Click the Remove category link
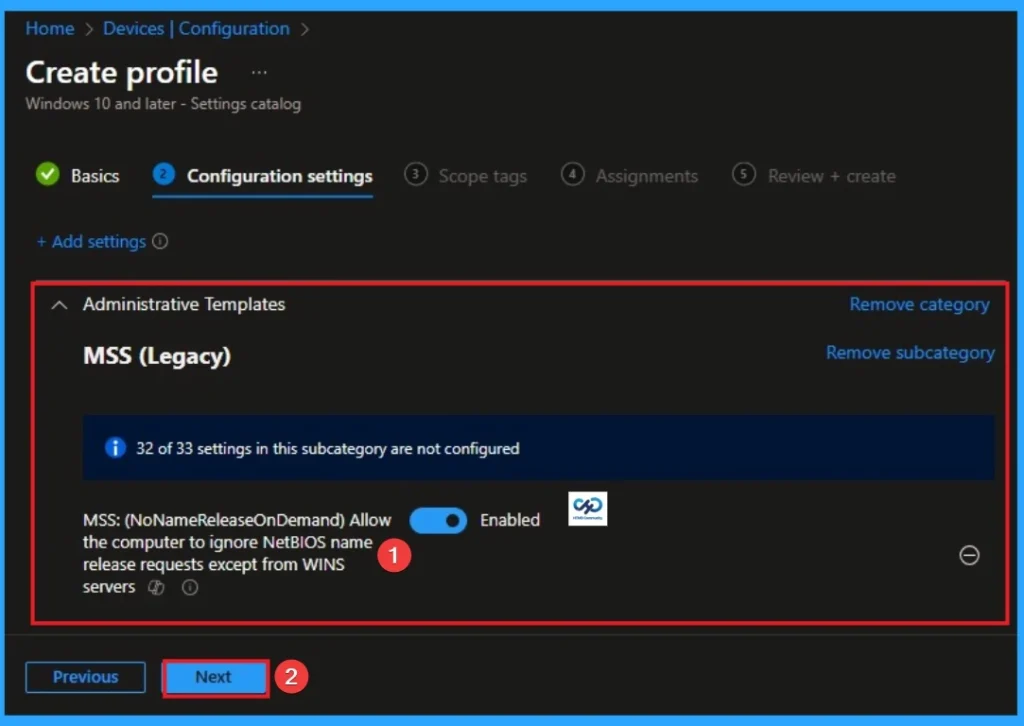The width and height of the screenshot is (1024, 726). pyautogui.click(x=919, y=304)
